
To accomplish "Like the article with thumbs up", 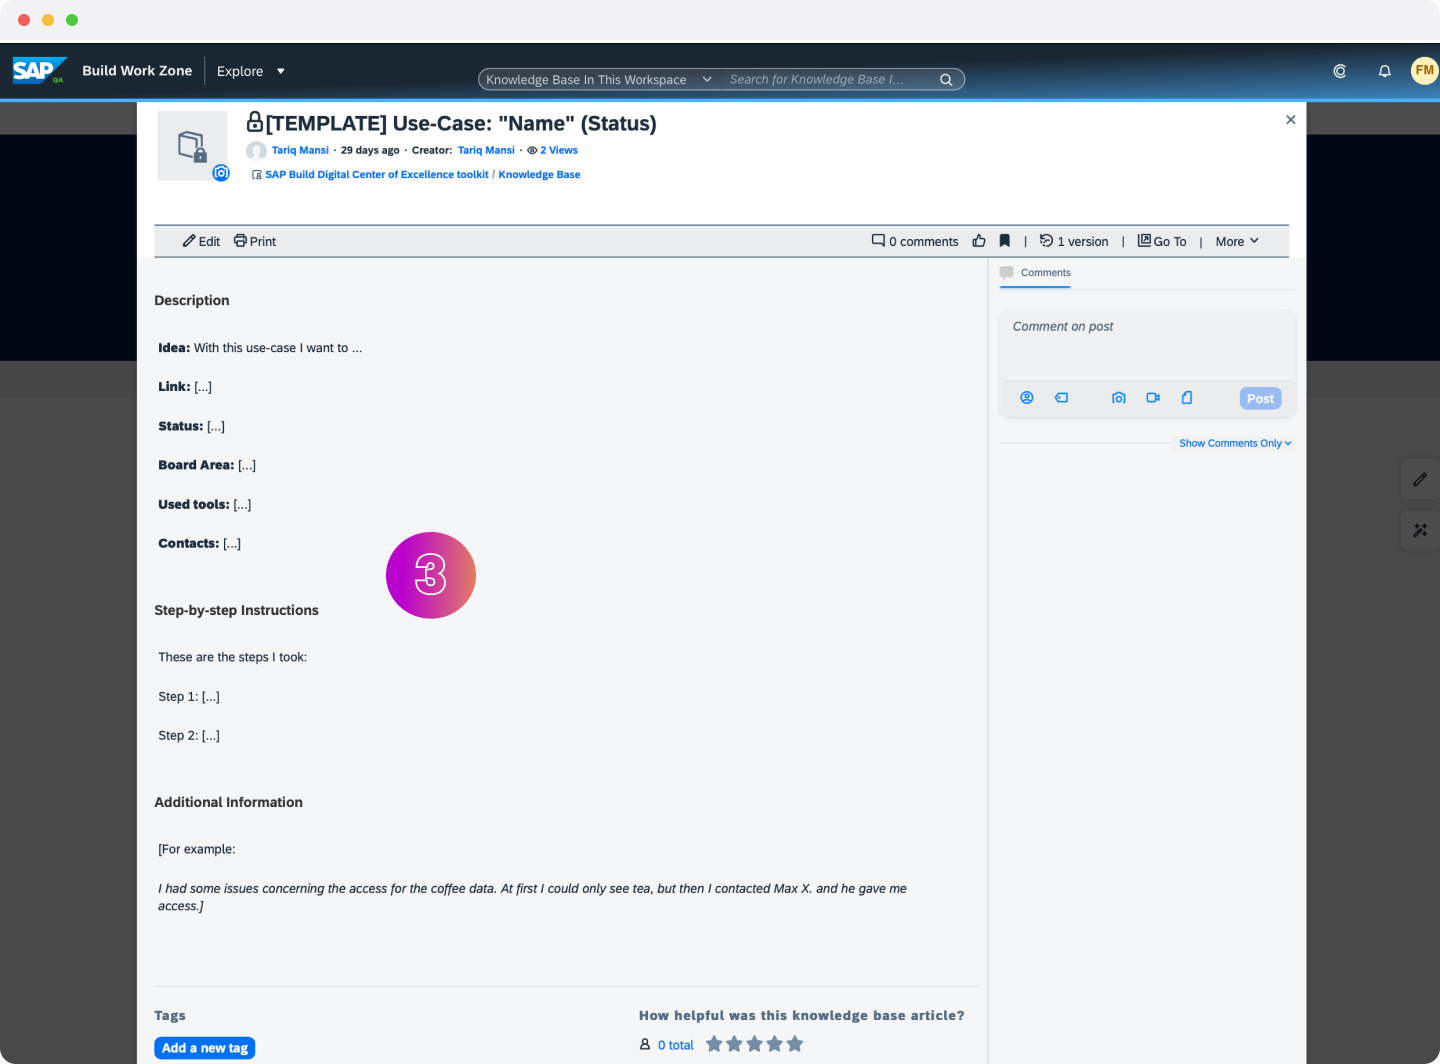I will pyautogui.click(x=979, y=241).
